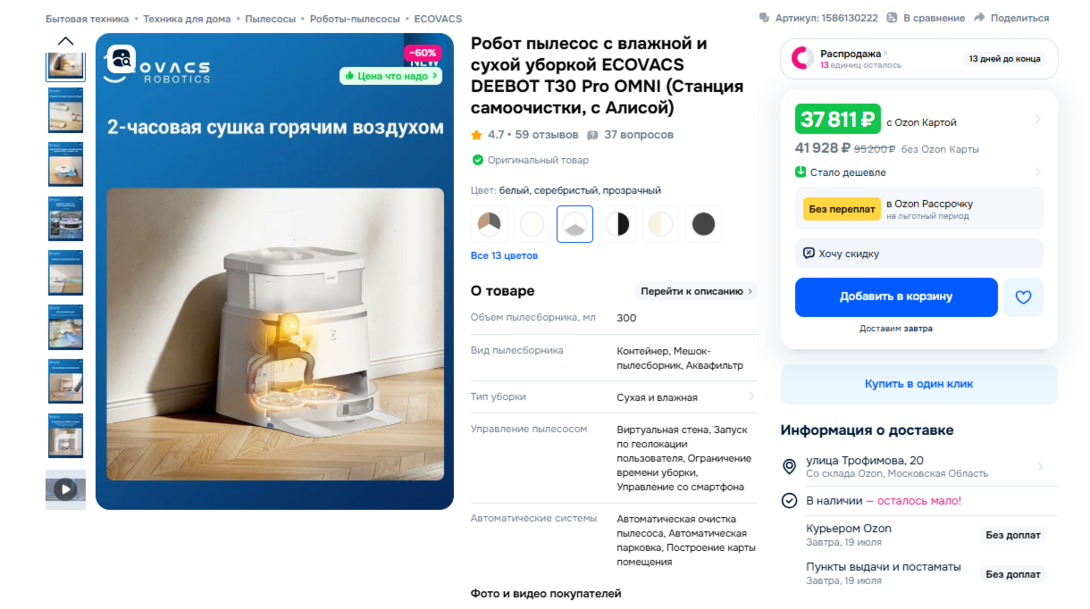1090x609 pixels.
Task: Click the location pin delivery icon
Action: click(x=789, y=466)
